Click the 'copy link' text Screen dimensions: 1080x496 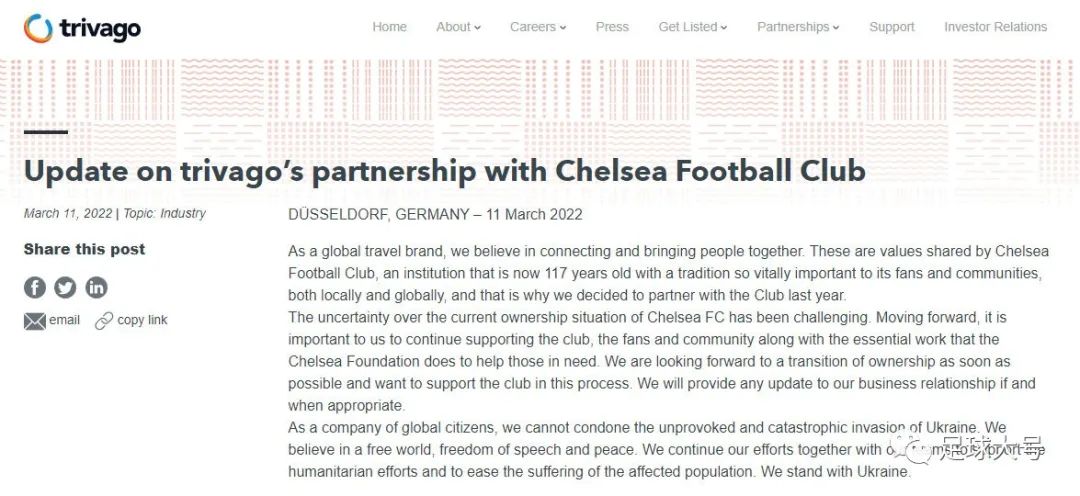[x=142, y=320]
